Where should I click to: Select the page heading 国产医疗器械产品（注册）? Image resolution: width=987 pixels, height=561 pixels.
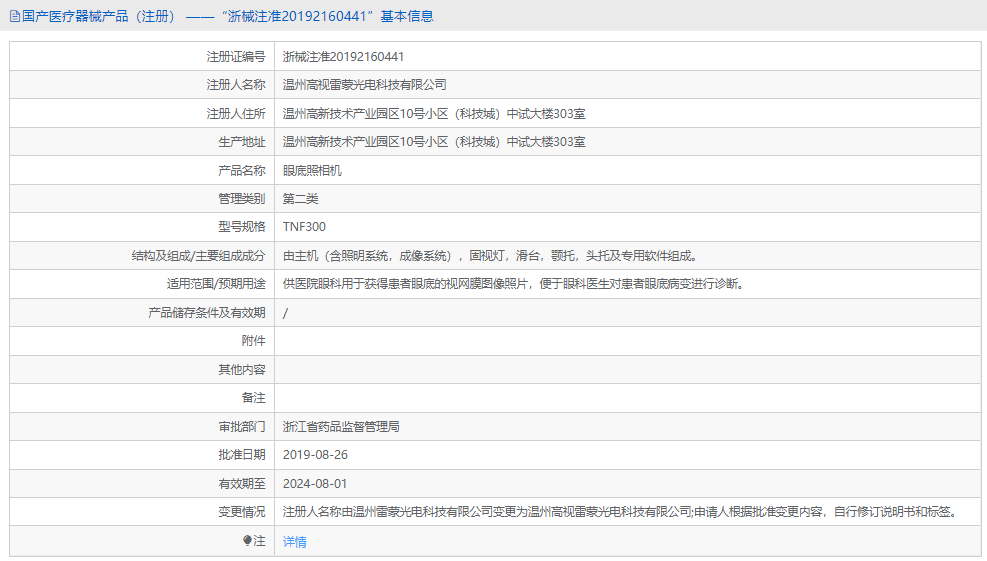tap(99, 16)
